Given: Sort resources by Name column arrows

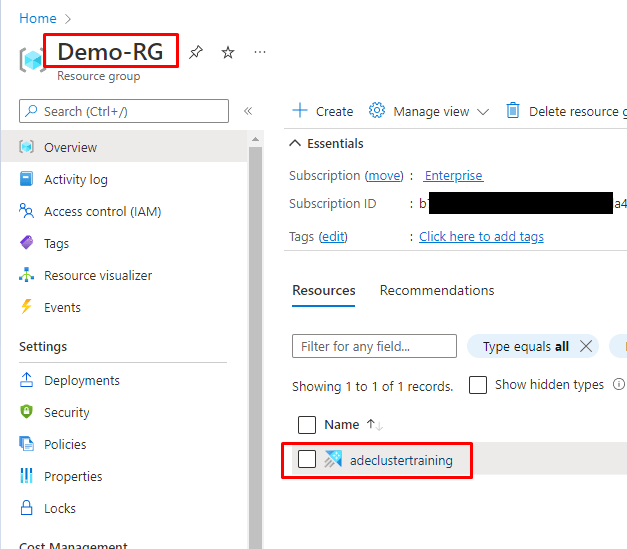Looking at the screenshot, I should pos(375,425).
